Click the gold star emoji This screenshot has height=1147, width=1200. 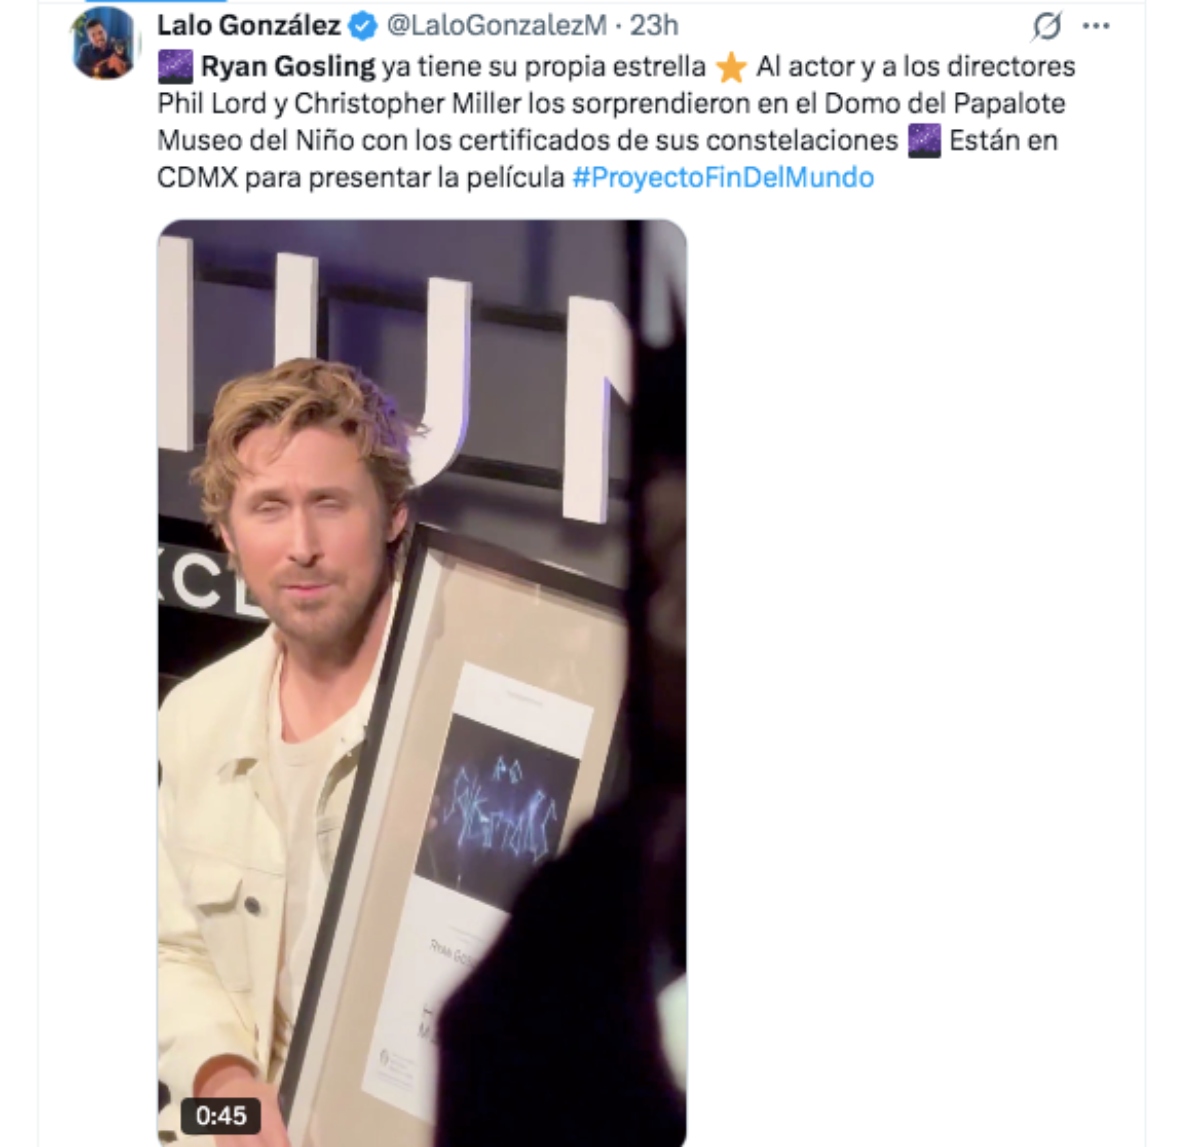(x=731, y=67)
